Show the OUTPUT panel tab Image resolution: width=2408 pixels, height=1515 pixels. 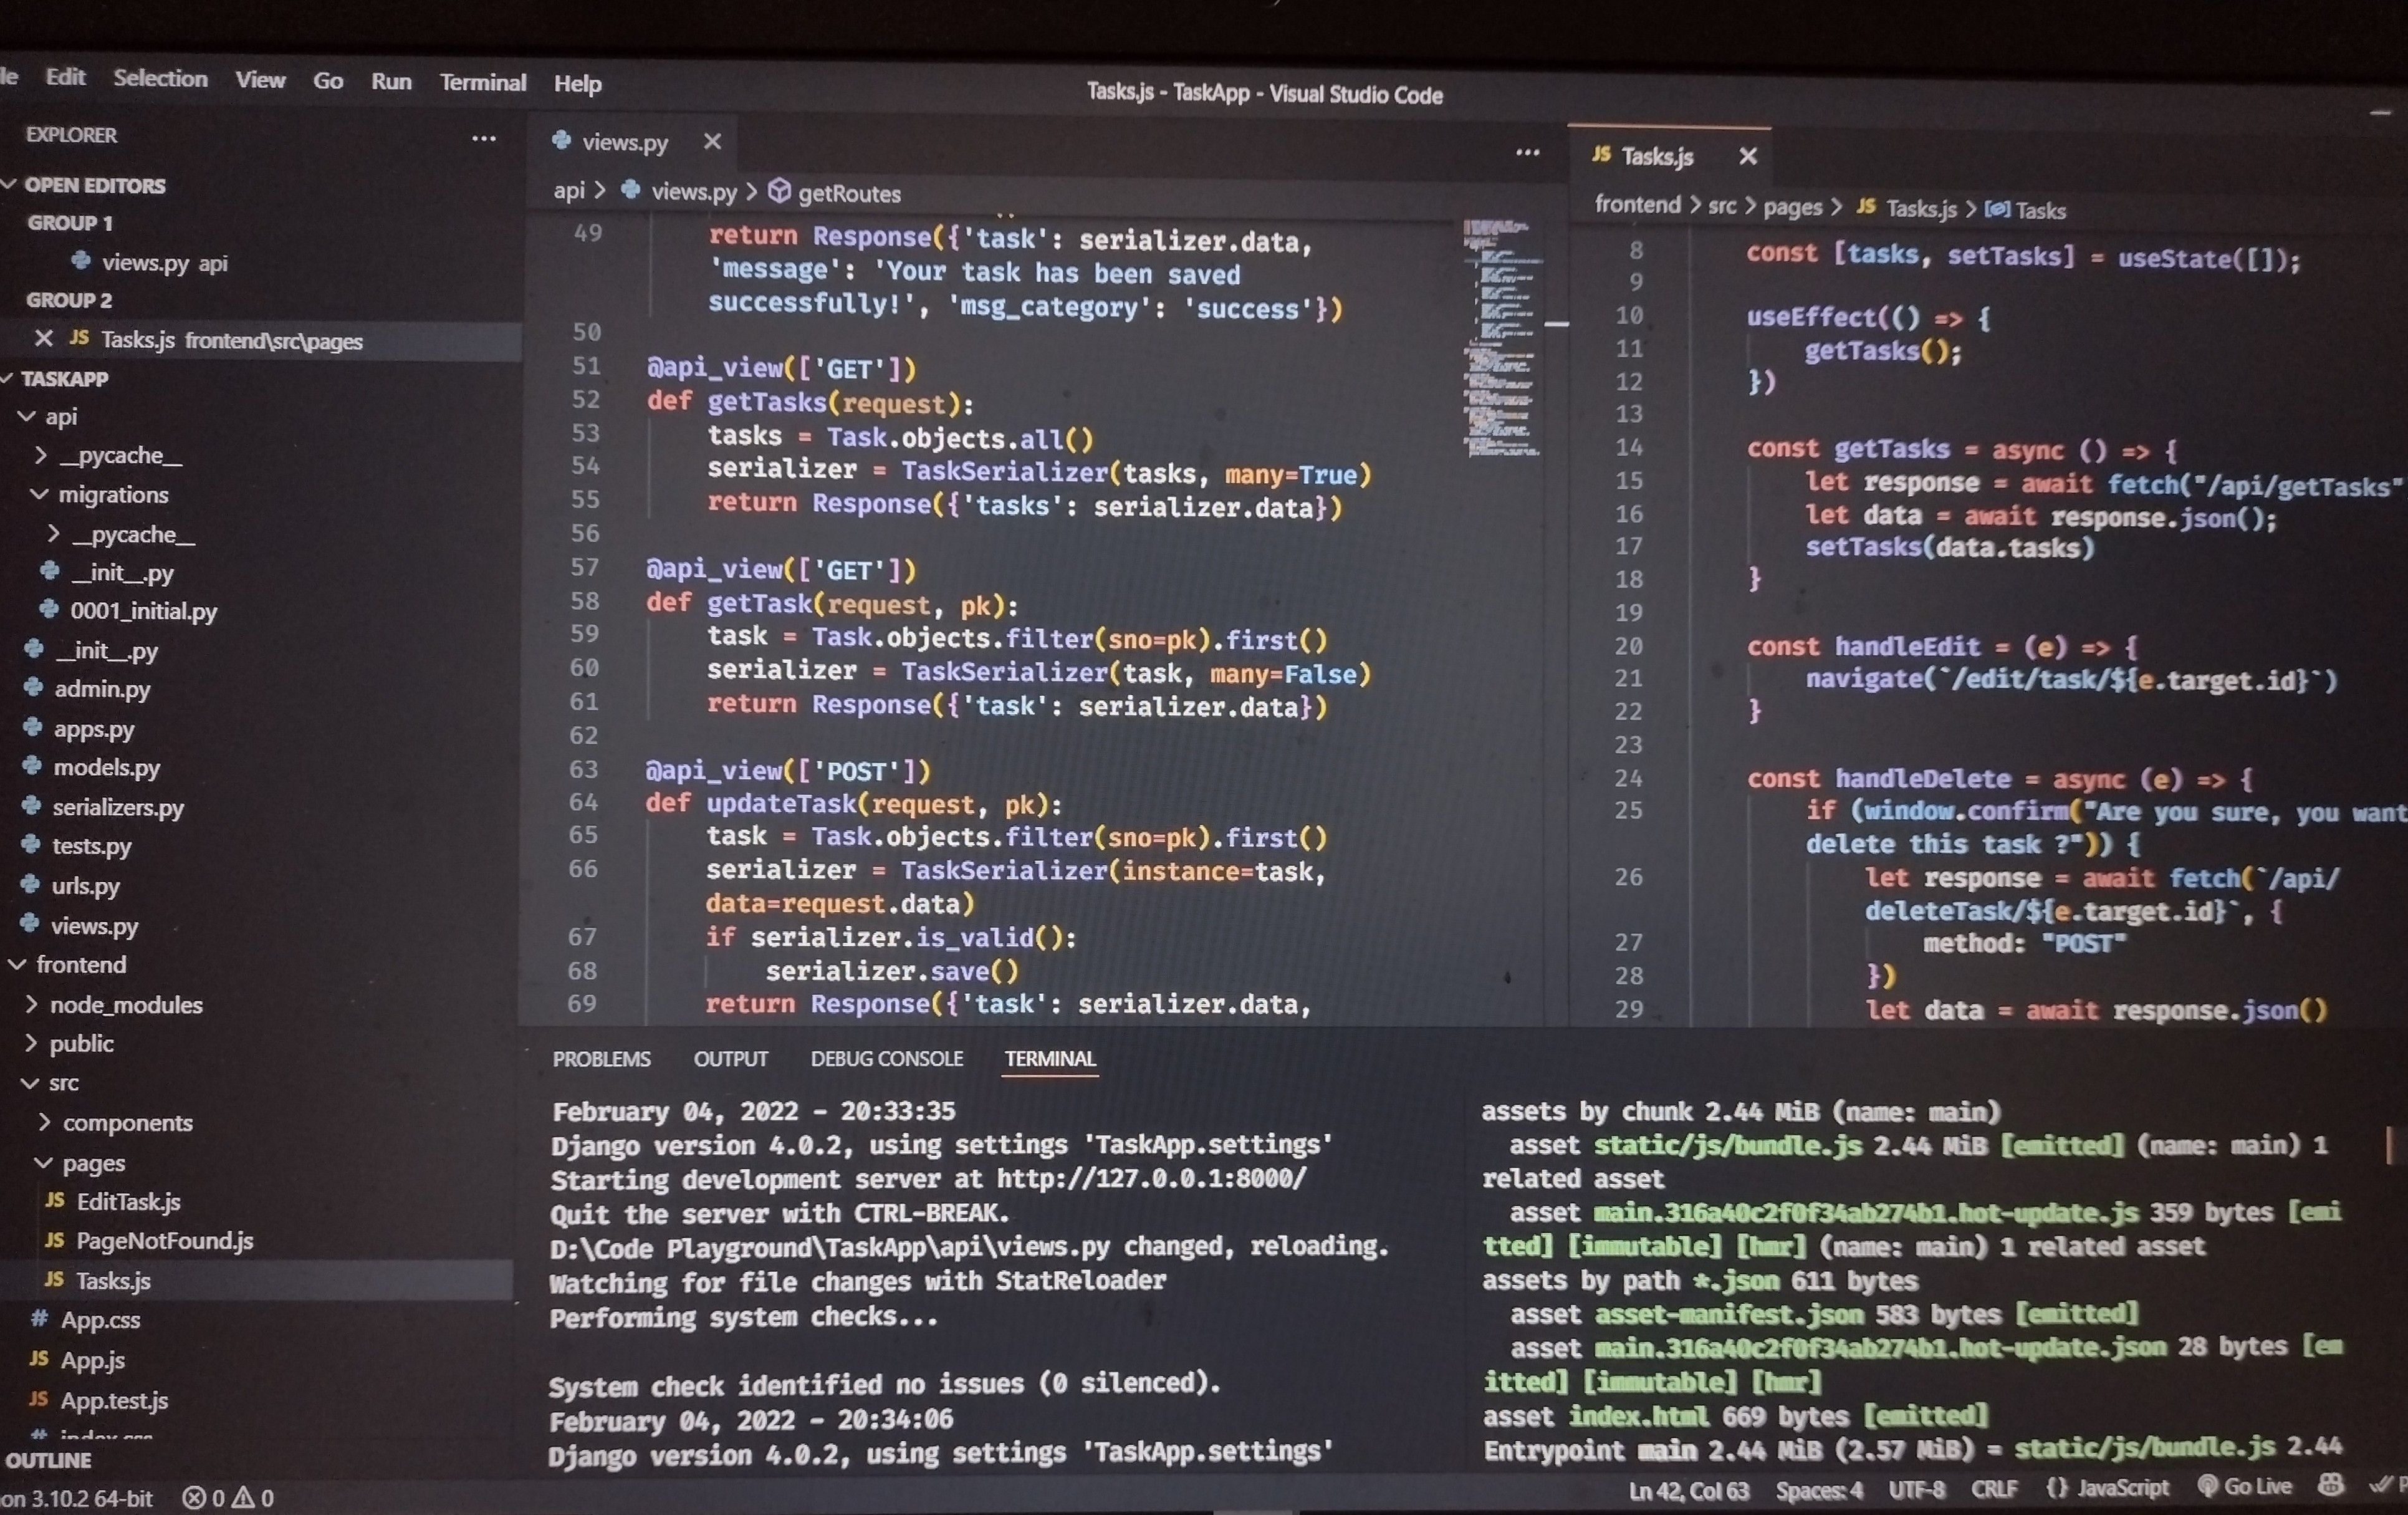pos(731,1059)
